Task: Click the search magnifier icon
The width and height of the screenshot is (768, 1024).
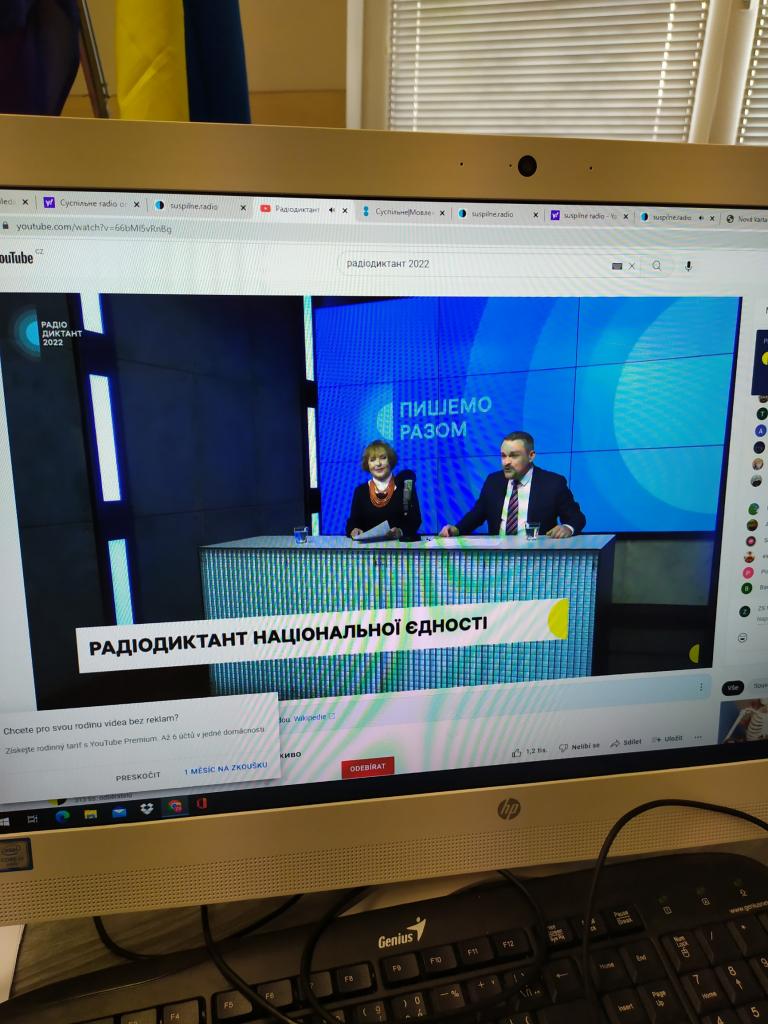Action: click(x=657, y=266)
